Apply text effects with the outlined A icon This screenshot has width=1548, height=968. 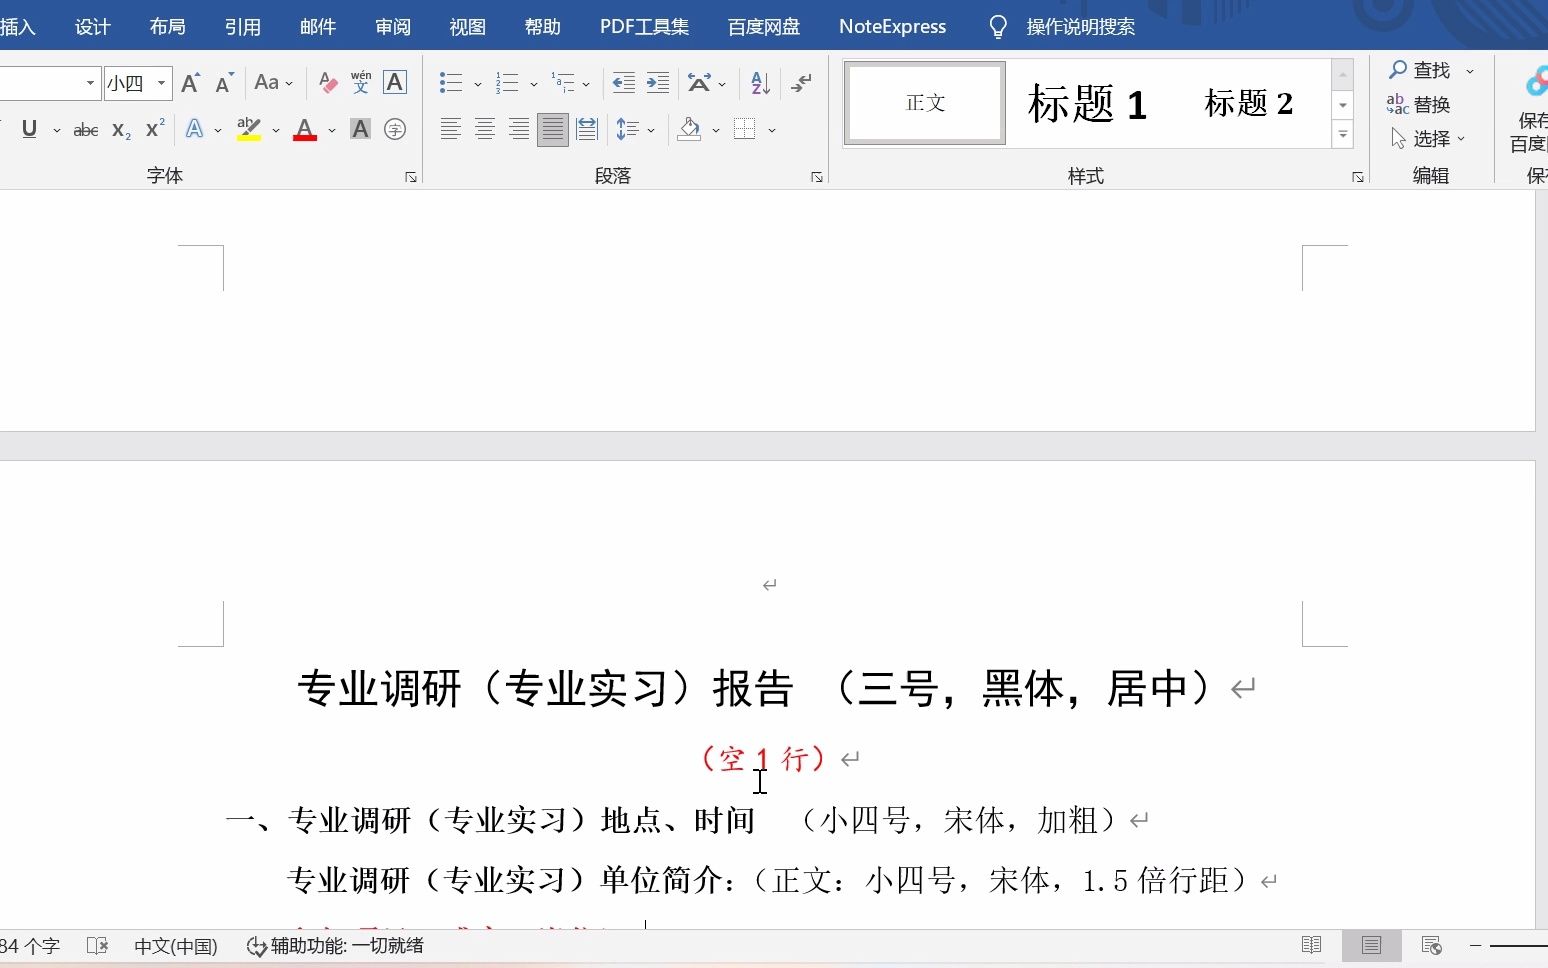[x=195, y=129]
